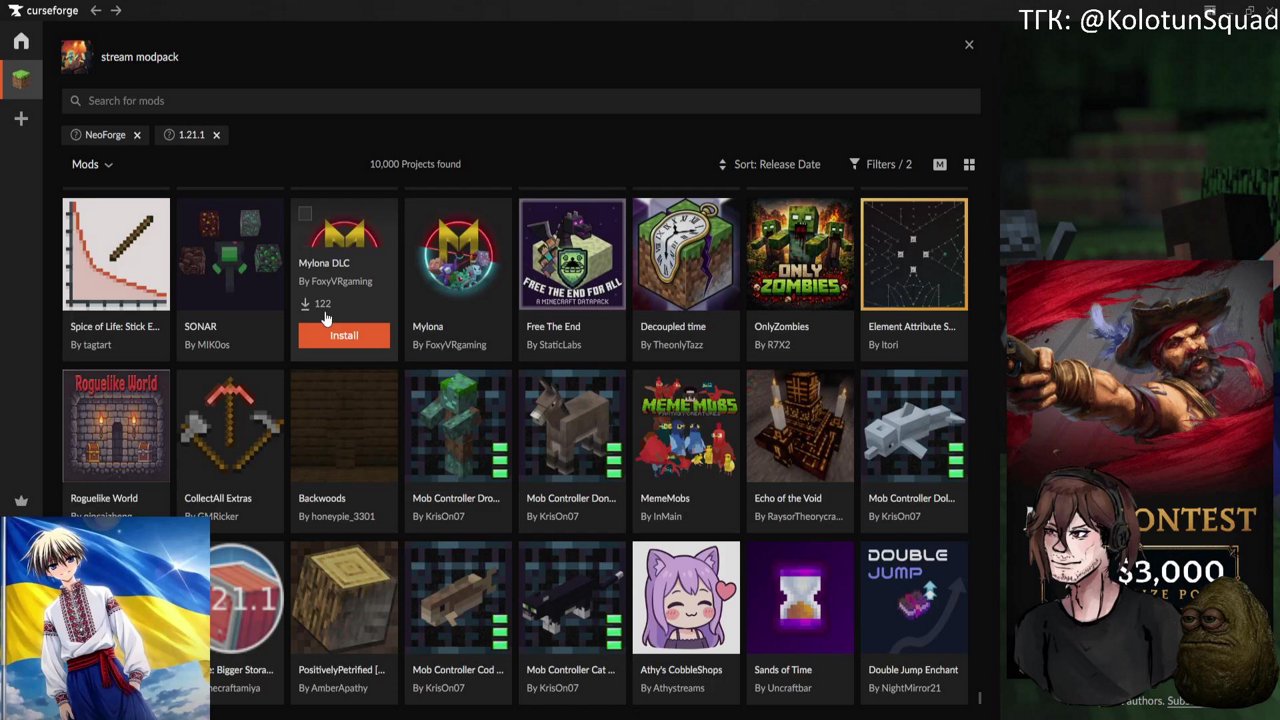Remove the NeoForge filter chip

pyautogui.click(x=137, y=135)
